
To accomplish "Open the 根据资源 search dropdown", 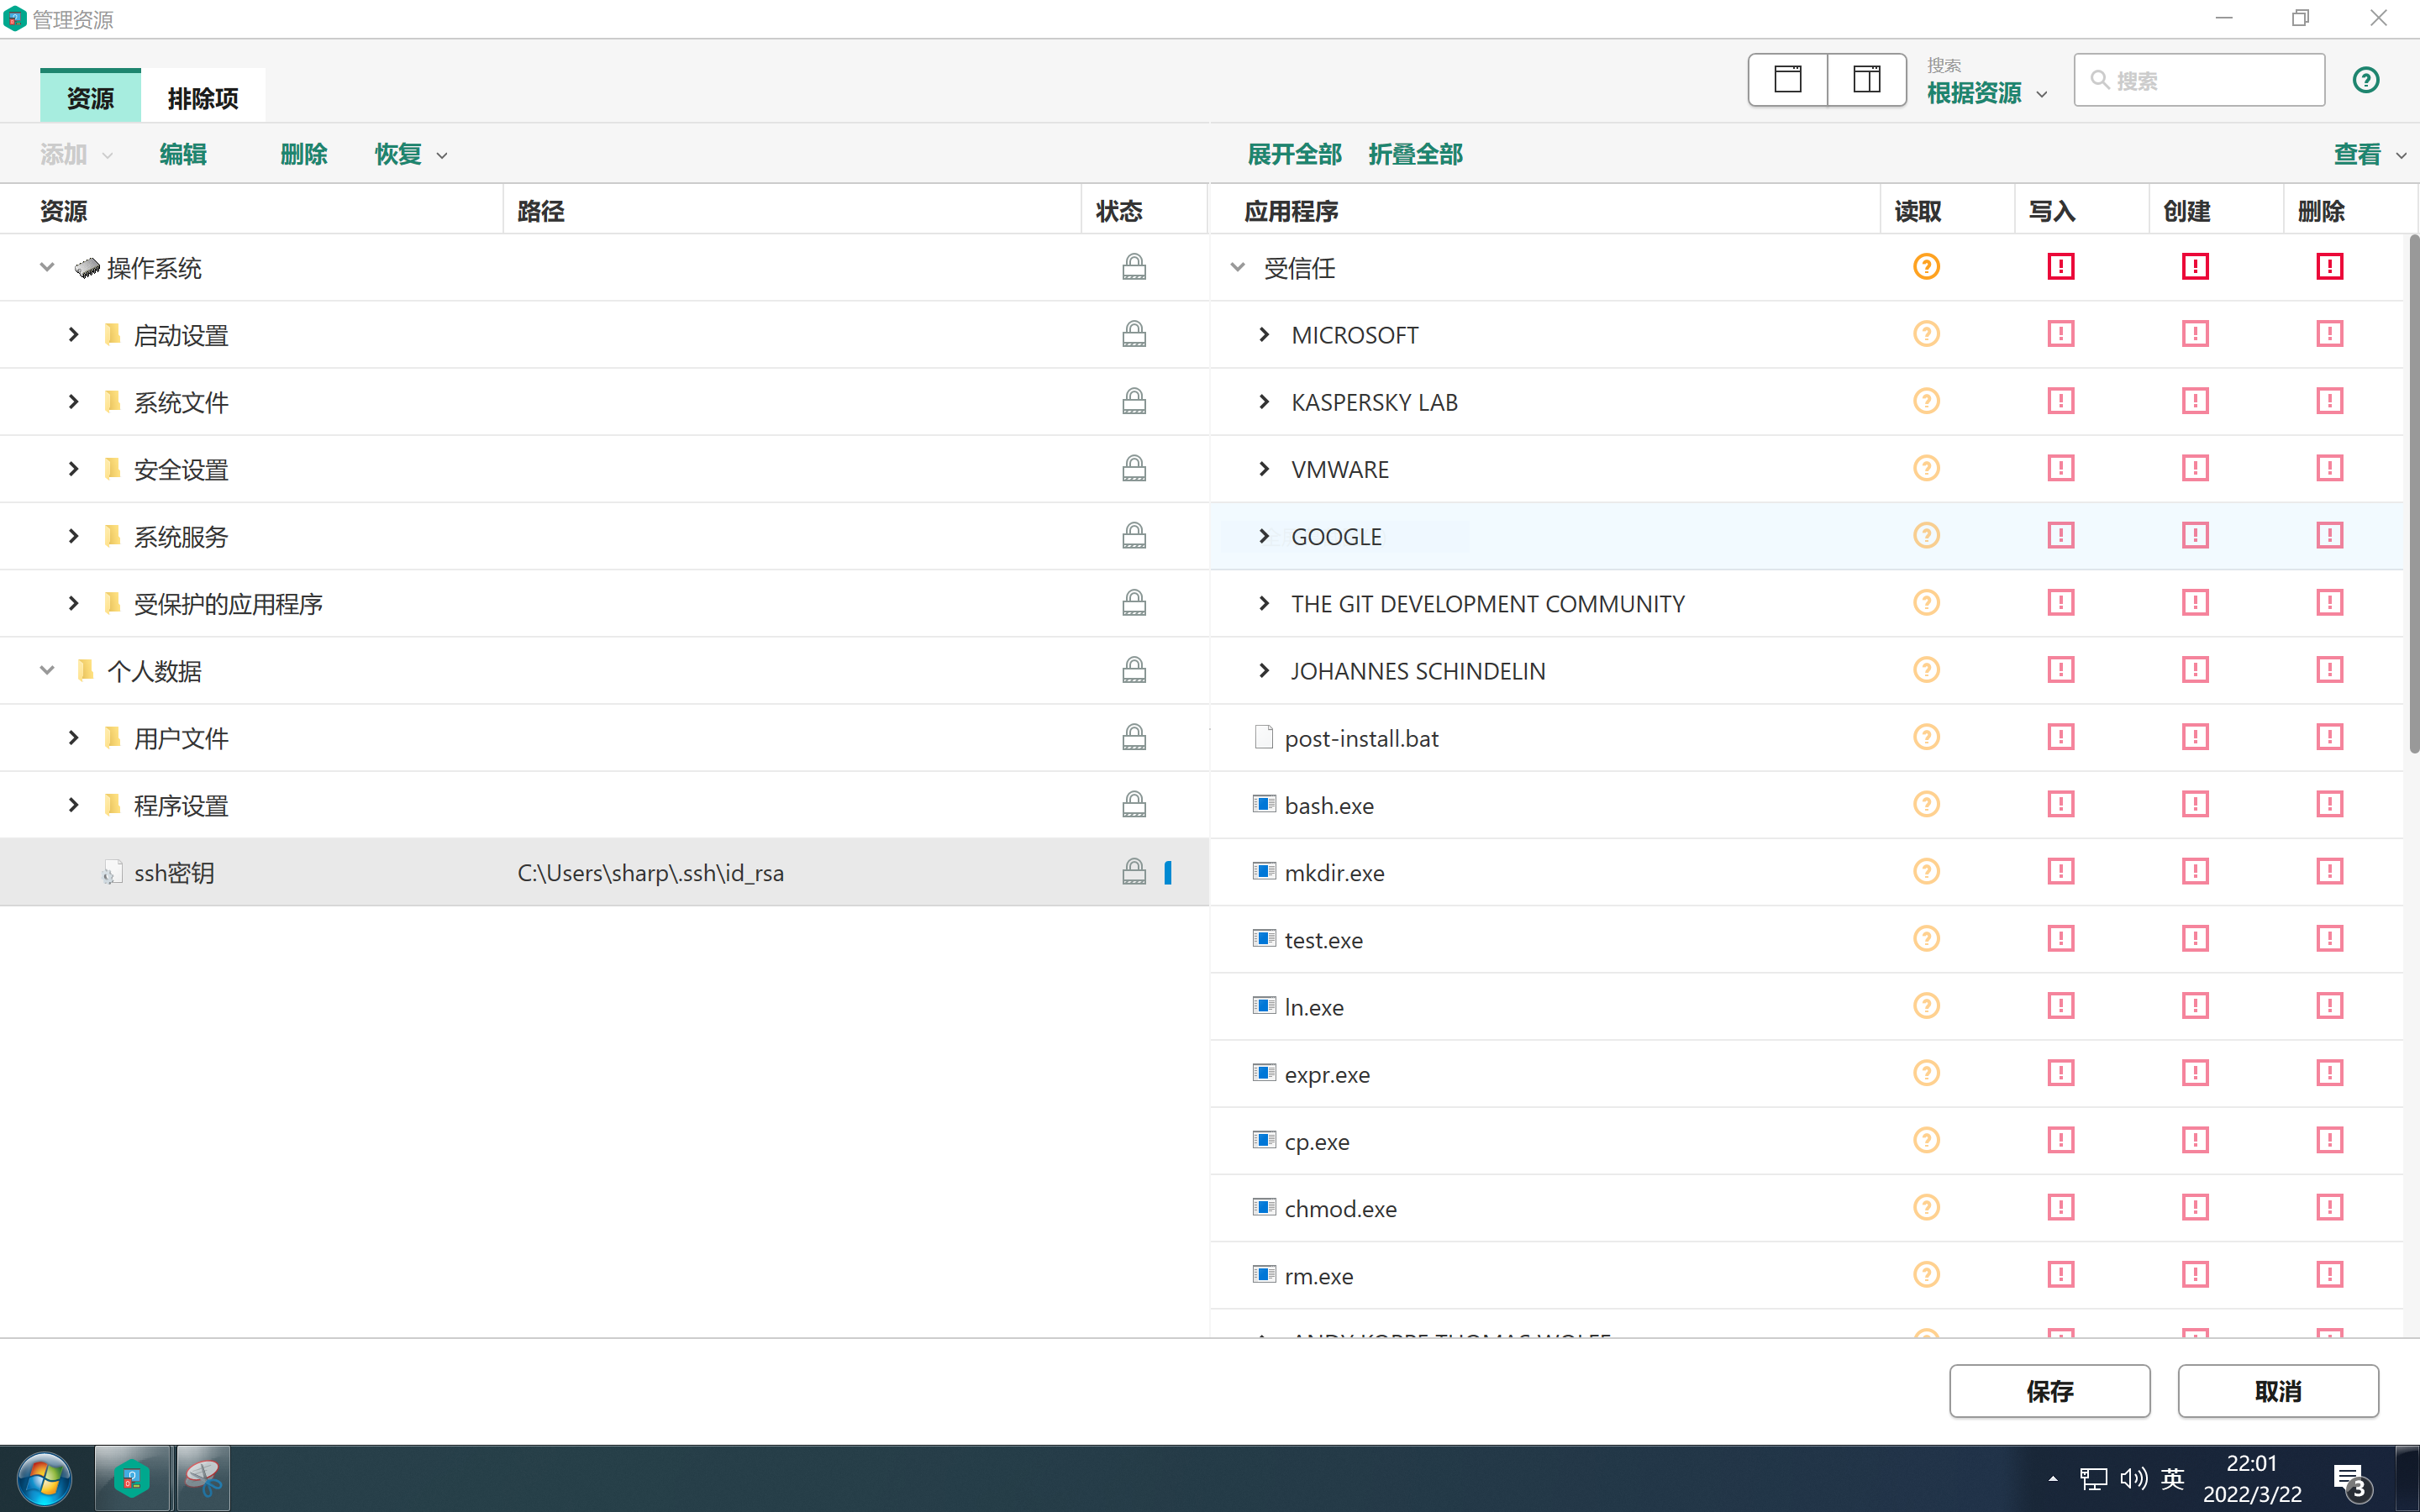I will point(1986,94).
